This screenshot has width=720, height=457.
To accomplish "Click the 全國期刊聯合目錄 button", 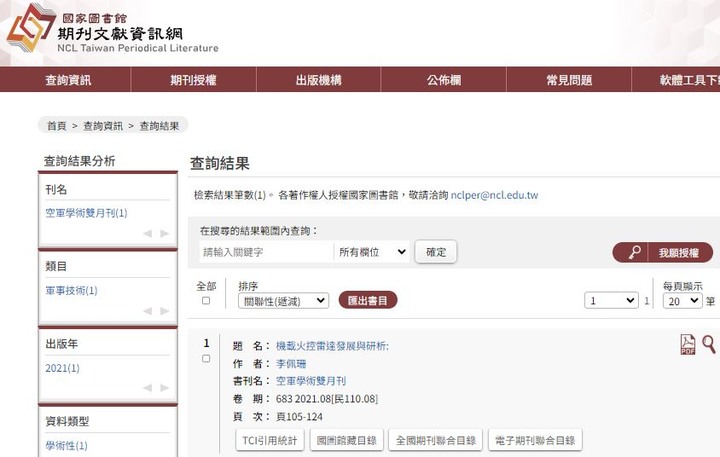I will pyautogui.click(x=435, y=440).
